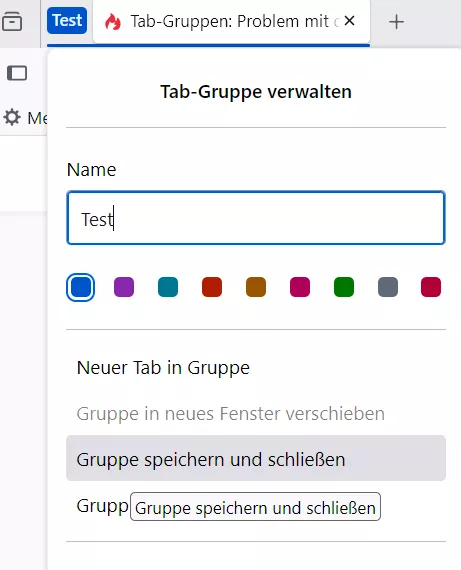Click Neuer Tab in Gruppe
Image resolution: width=461 pixels, height=570 pixels.
tap(256, 368)
